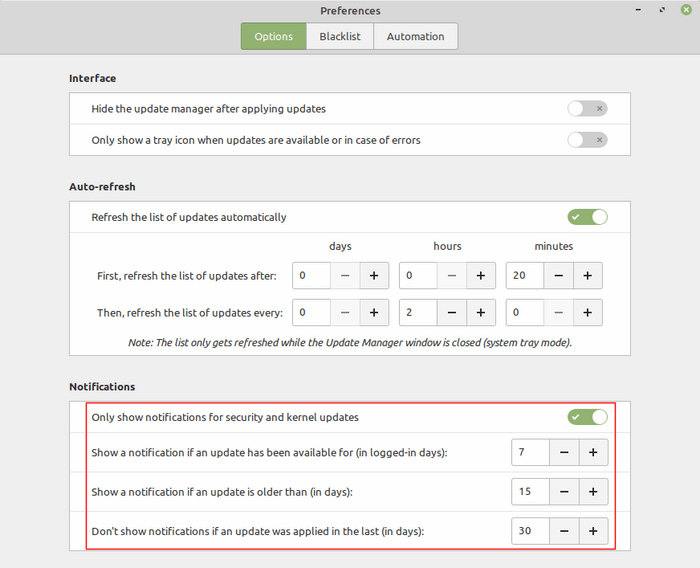This screenshot has height=568, width=700.
Task: Click the 'minutes' column header
Action: pos(554,246)
